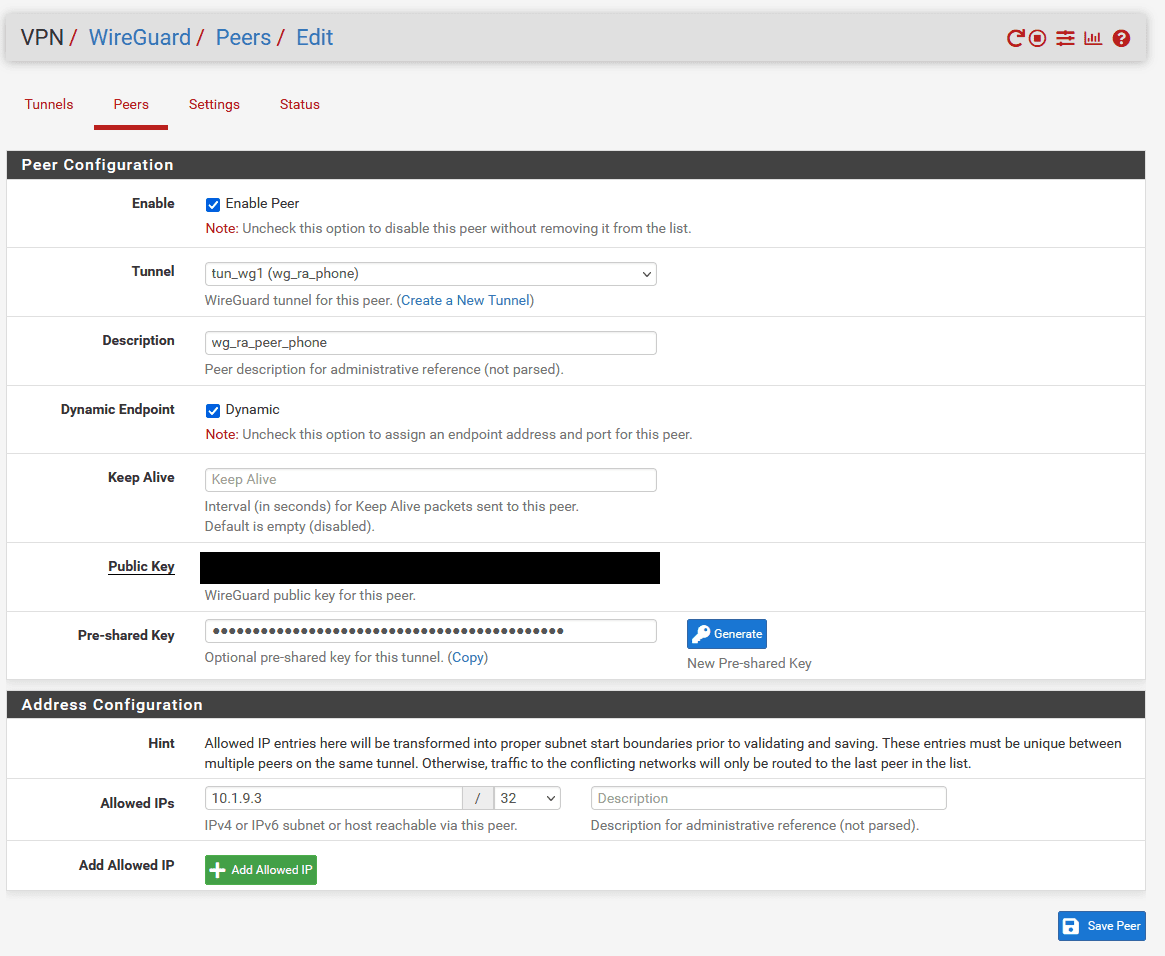Restart the WireGuard service icon
Screen dimensions: 1165x956
(1015, 38)
